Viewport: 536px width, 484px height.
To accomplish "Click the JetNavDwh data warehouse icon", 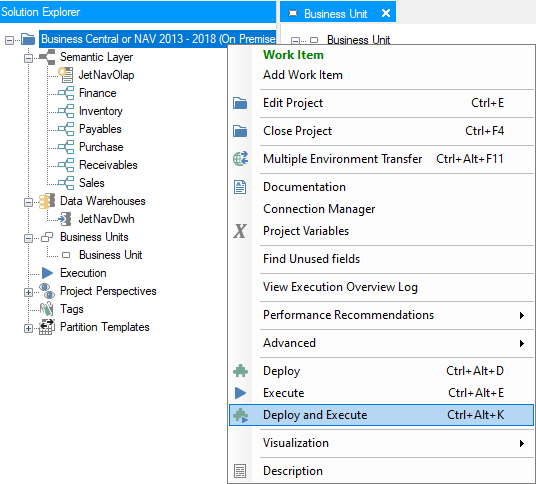I will pyautogui.click(x=65, y=219).
